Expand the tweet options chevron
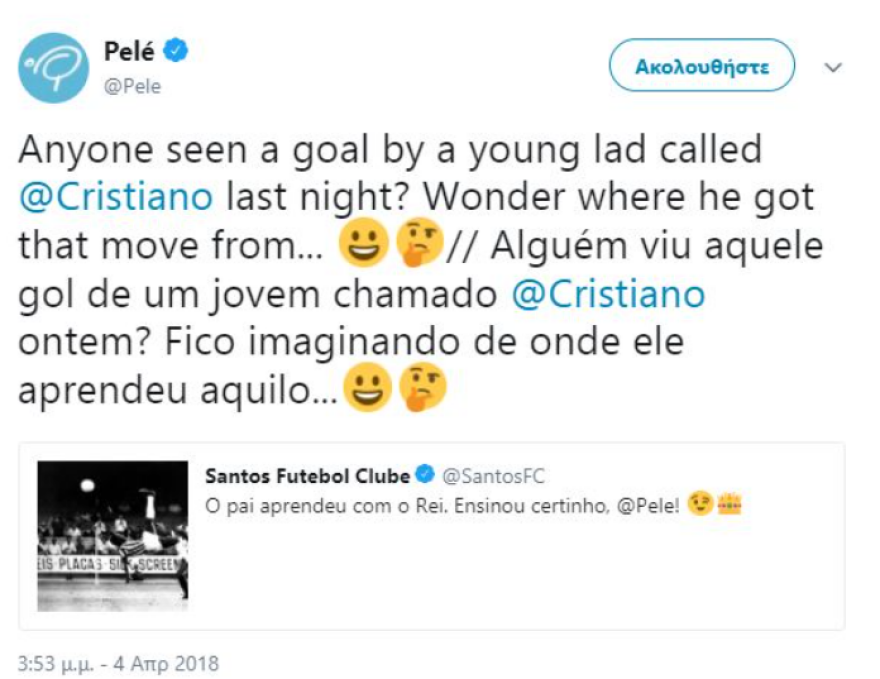The height and width of the screenshot is (679, 880). [833, 68]
